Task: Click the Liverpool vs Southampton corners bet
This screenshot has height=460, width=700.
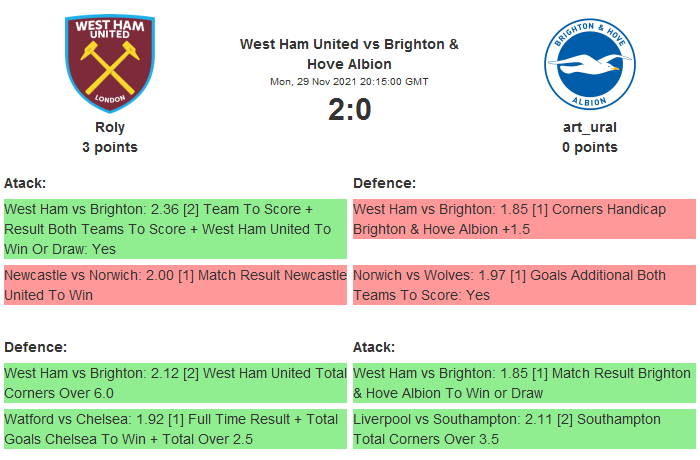Action: click(x=523, y=429)
